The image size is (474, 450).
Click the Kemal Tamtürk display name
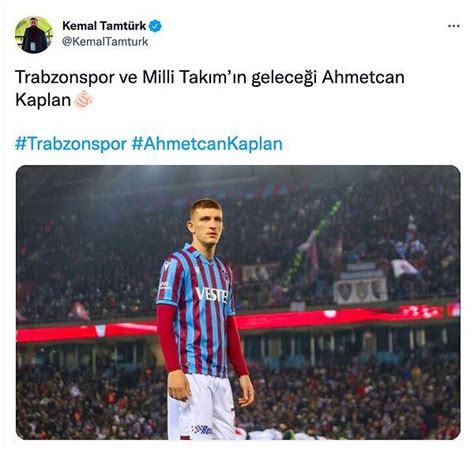click(104, 26)
